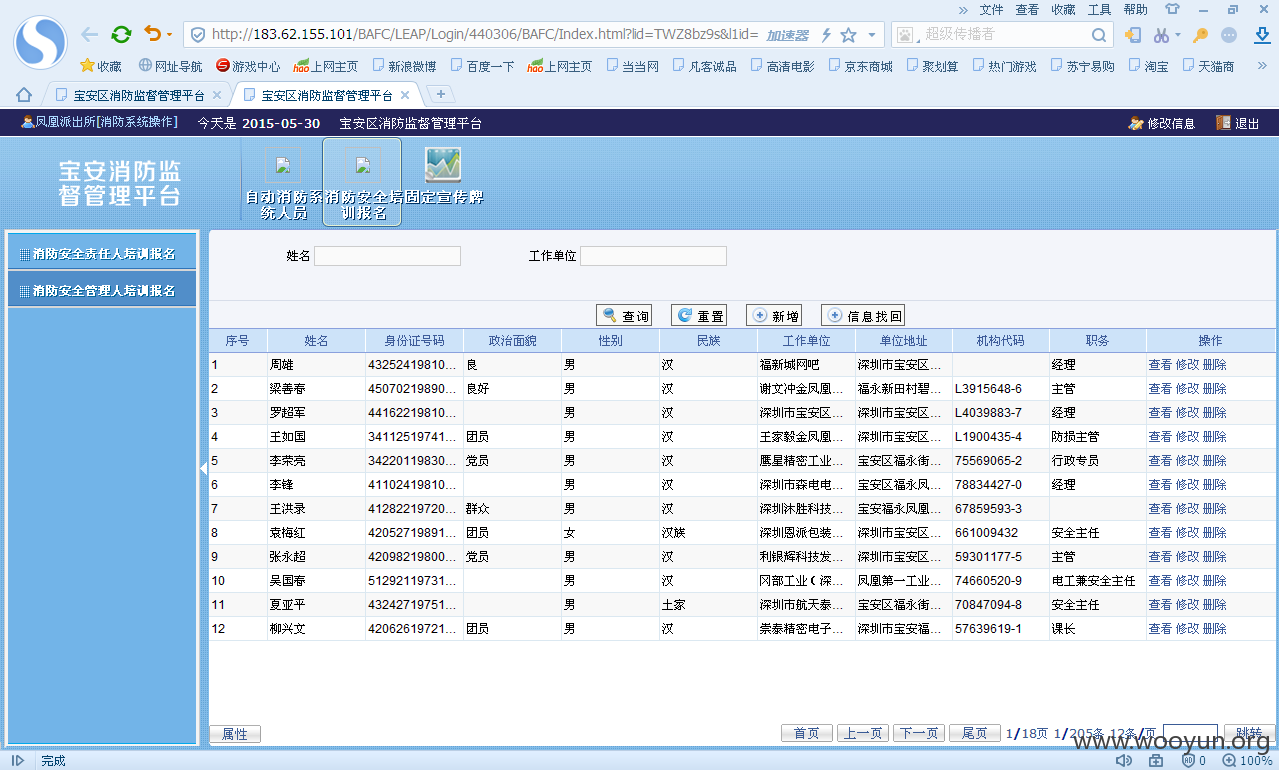Open the 游戏中心 bookmark
This screenshot has width=1279, height=770.
[x=248, y=66]
